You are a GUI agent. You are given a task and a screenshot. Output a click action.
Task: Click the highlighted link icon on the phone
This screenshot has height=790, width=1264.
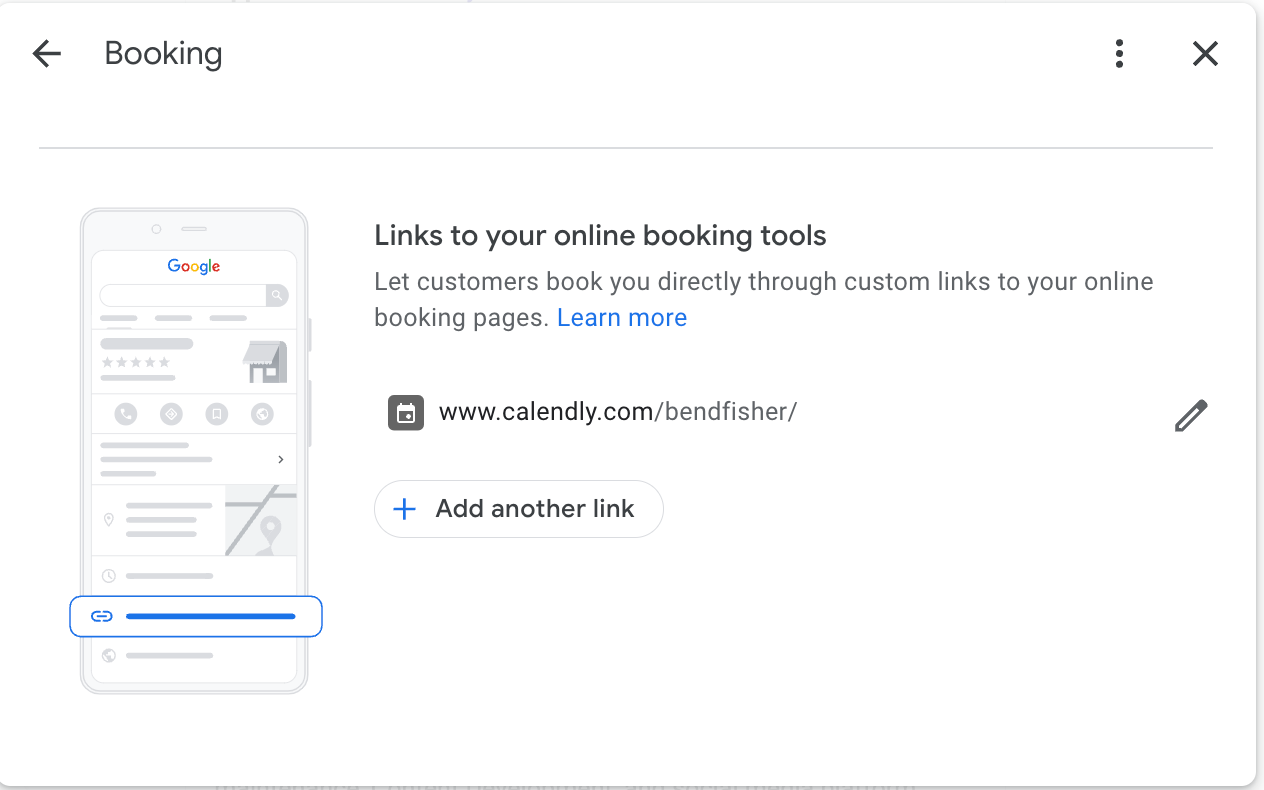101,616
